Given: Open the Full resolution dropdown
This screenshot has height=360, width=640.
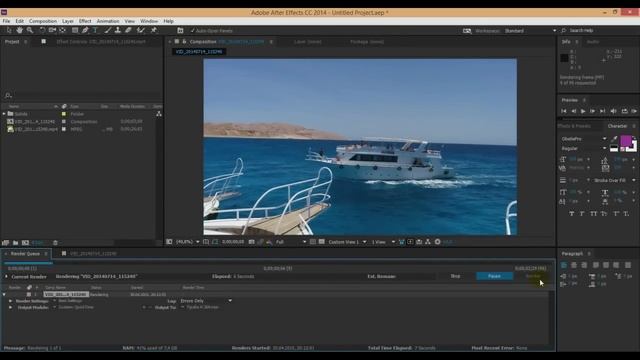Looking at the screenshot, I should pos(290,242).
